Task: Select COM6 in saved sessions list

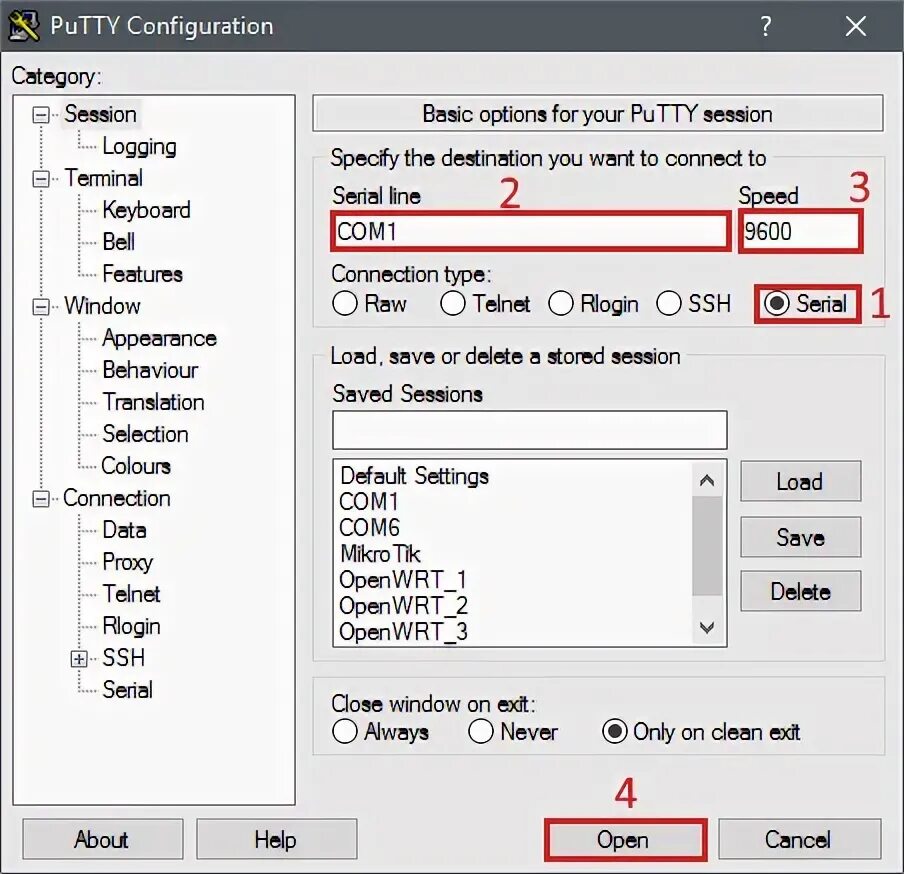Action: coord(369,528)
